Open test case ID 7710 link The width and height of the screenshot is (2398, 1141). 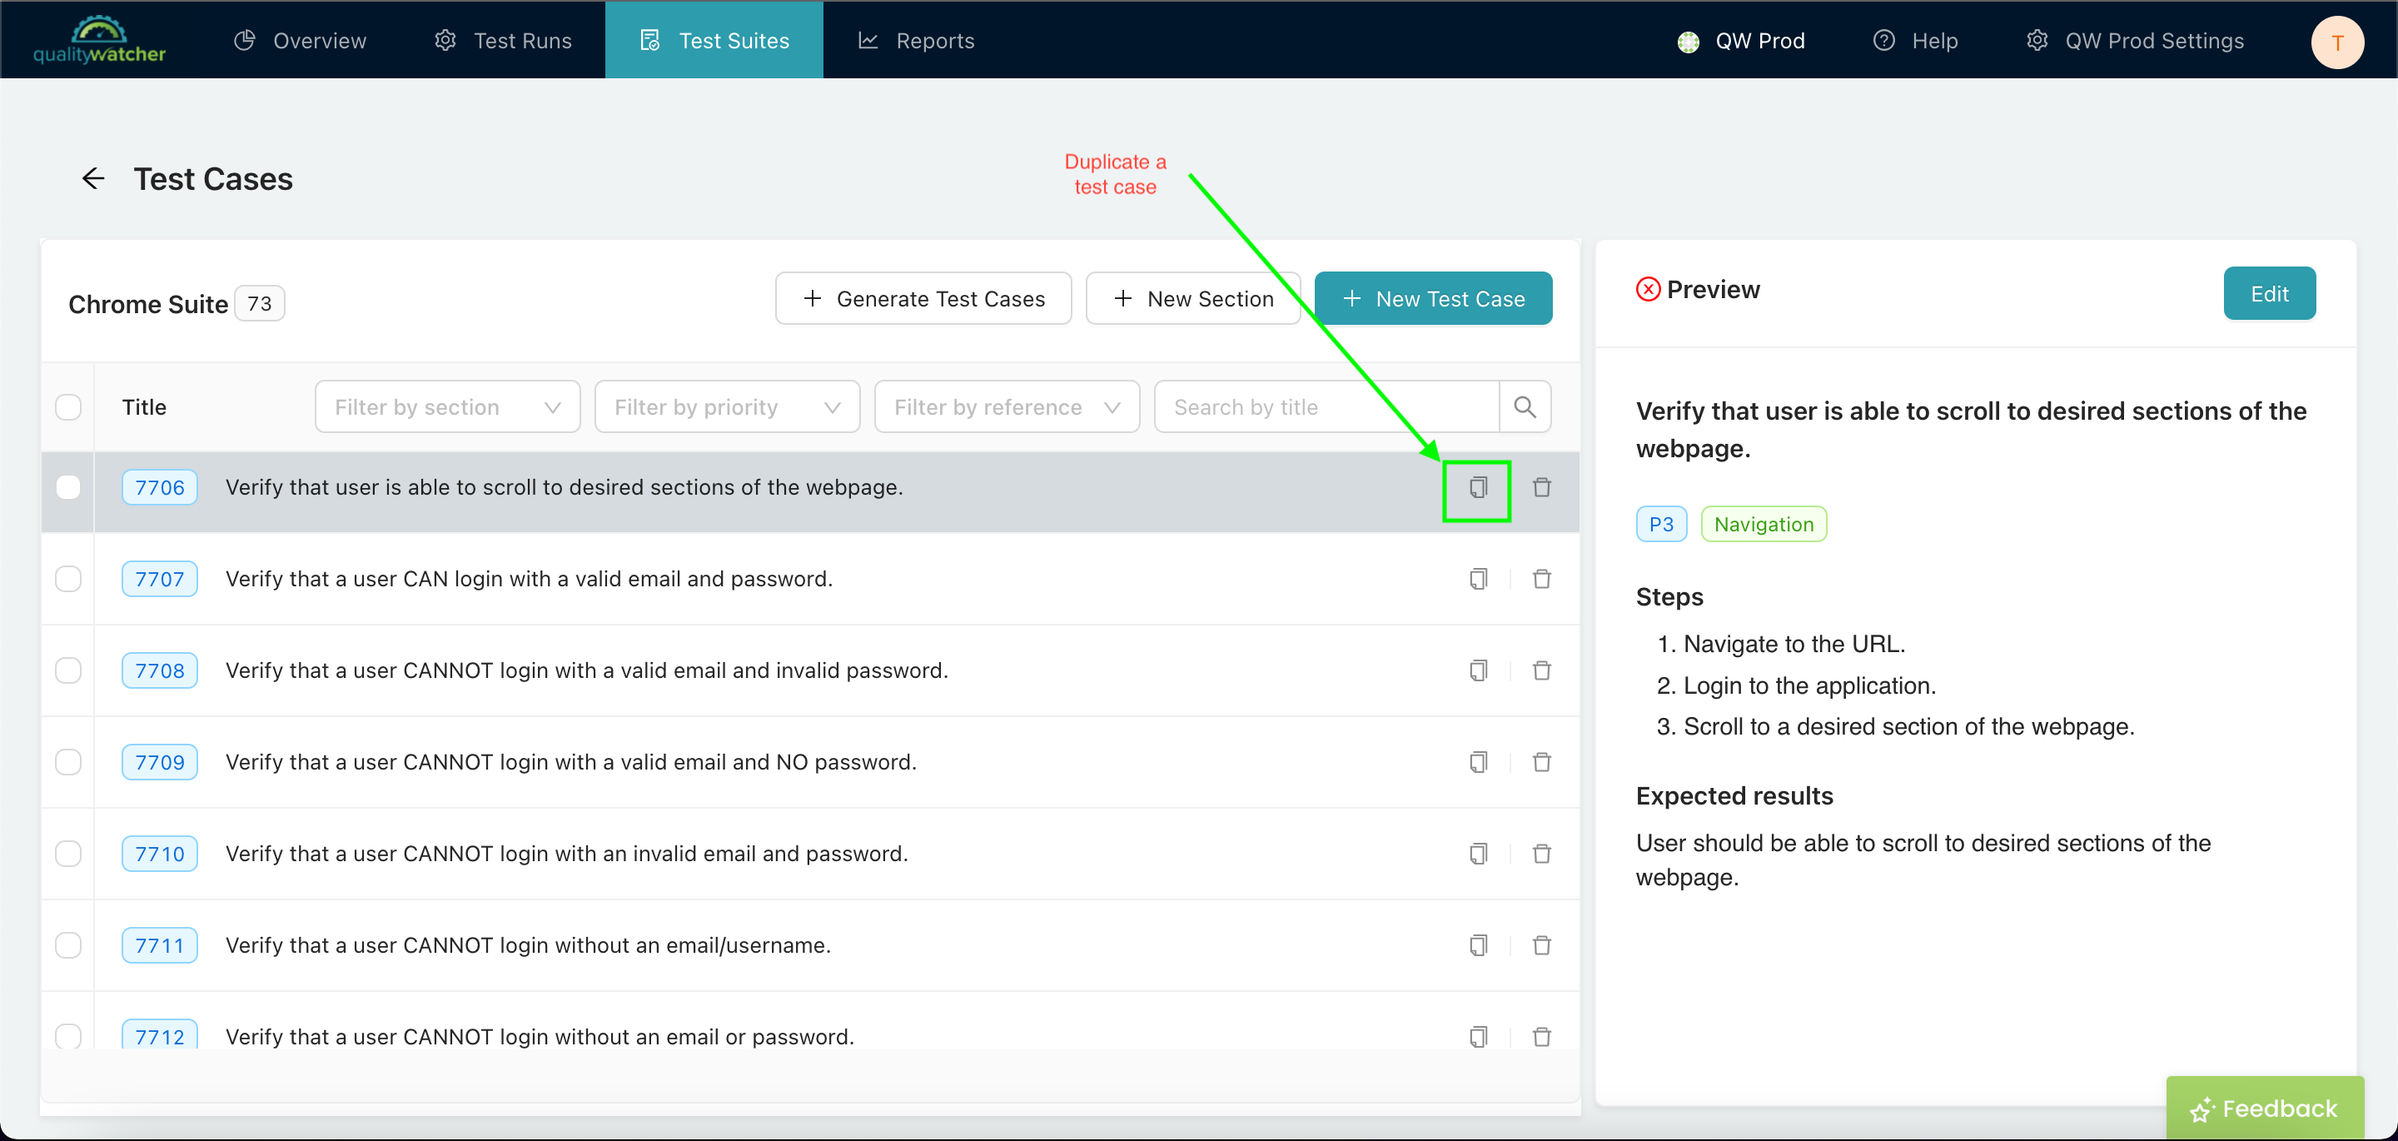pos(160,854)
